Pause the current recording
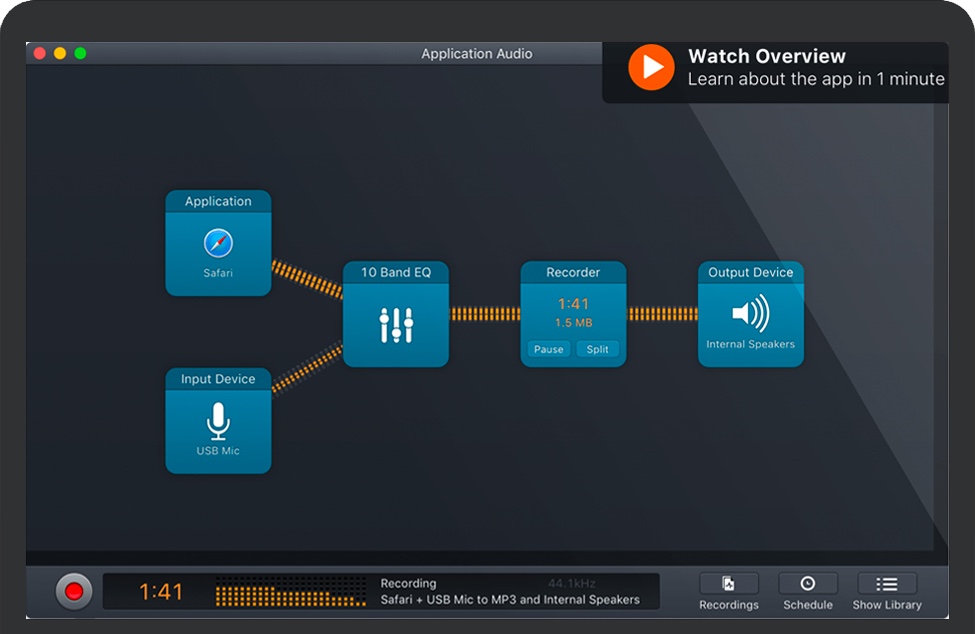This screenshot has height=634, width=975. pyautogui.click(x=548, y=349)
